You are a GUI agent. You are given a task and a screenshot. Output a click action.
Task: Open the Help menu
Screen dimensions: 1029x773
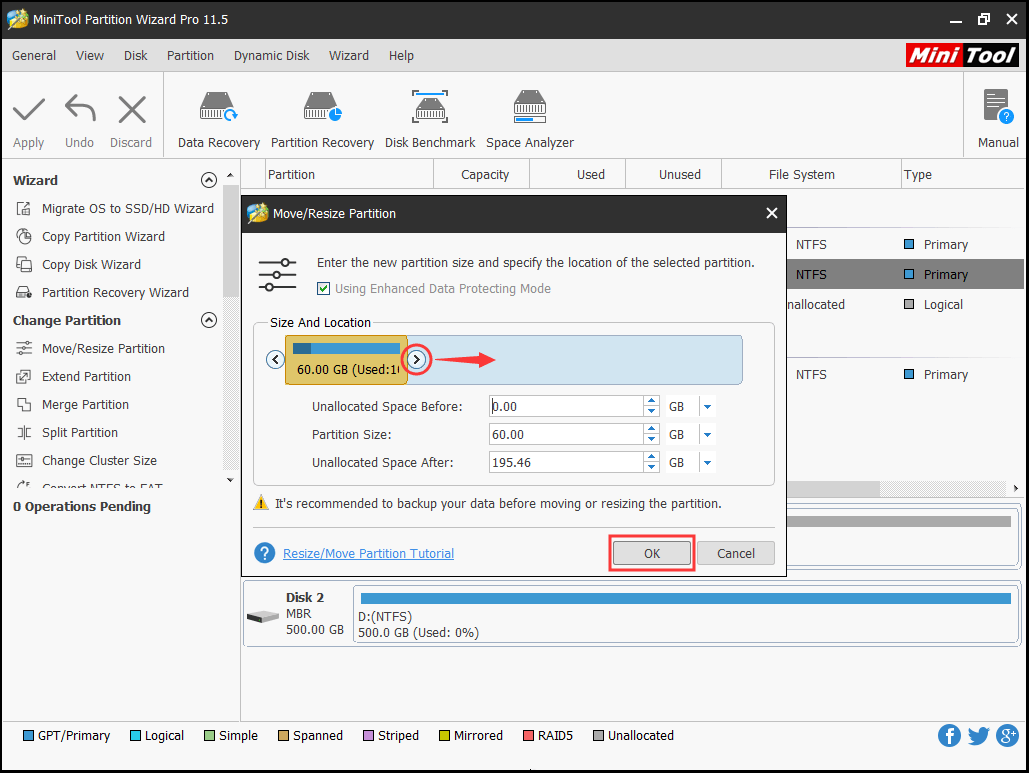point(401,56)
